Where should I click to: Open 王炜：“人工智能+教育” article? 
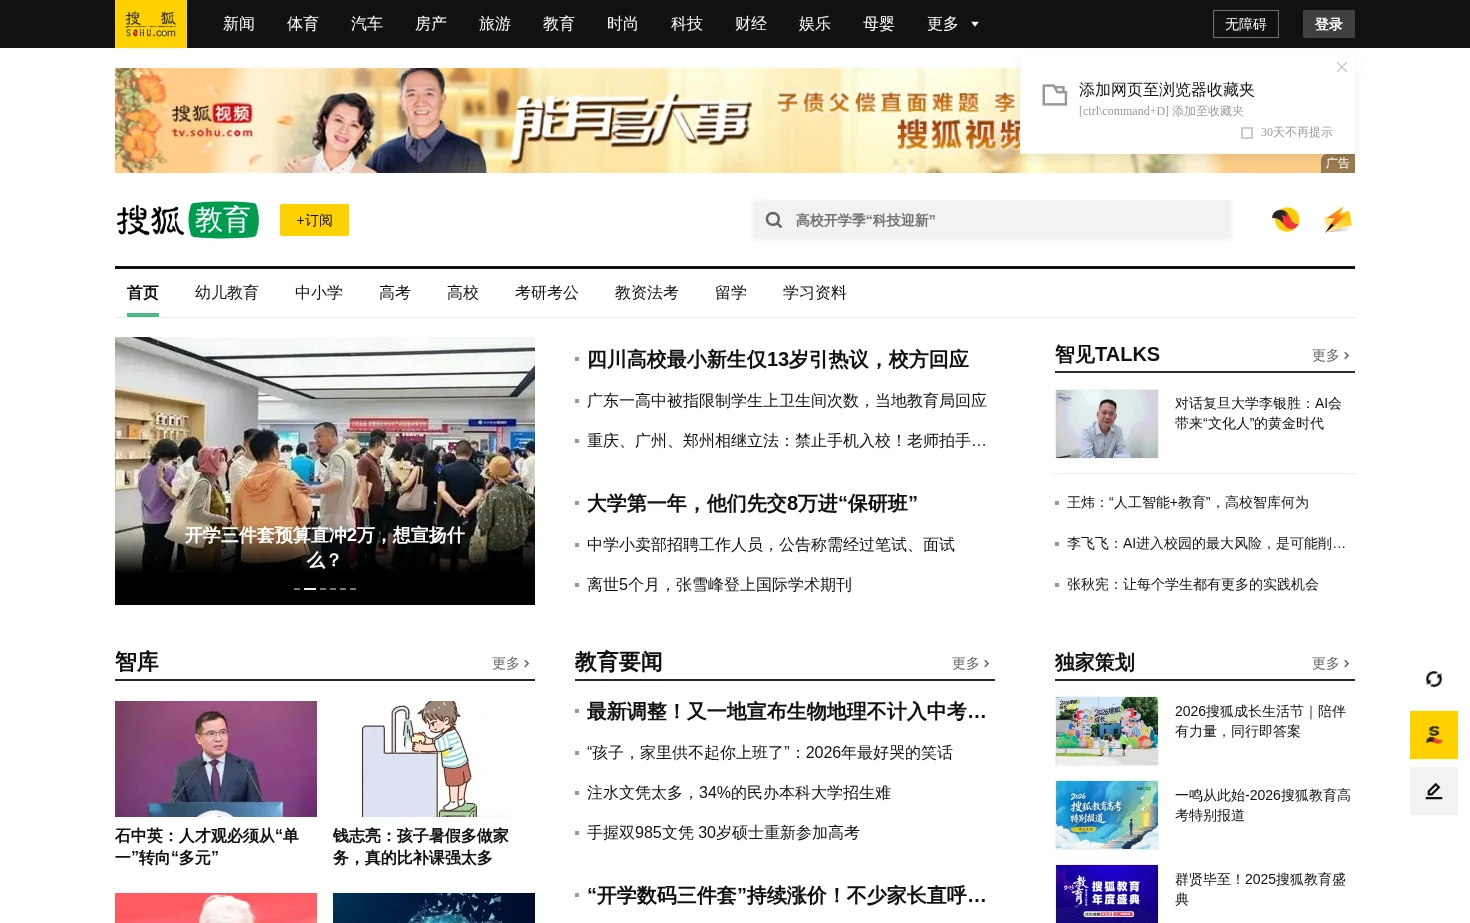click(x=1188, y=503)
